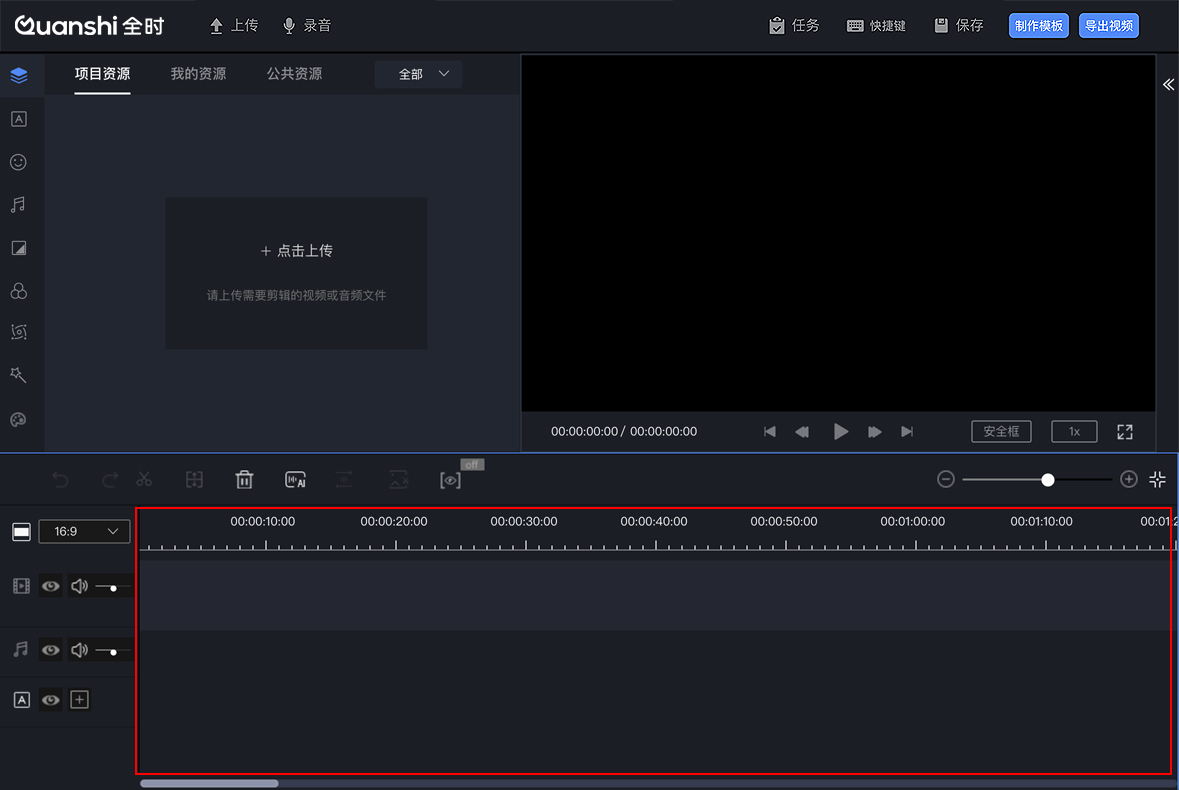
Task: Open the music library icon in sidebar
Action: [18, 205]
